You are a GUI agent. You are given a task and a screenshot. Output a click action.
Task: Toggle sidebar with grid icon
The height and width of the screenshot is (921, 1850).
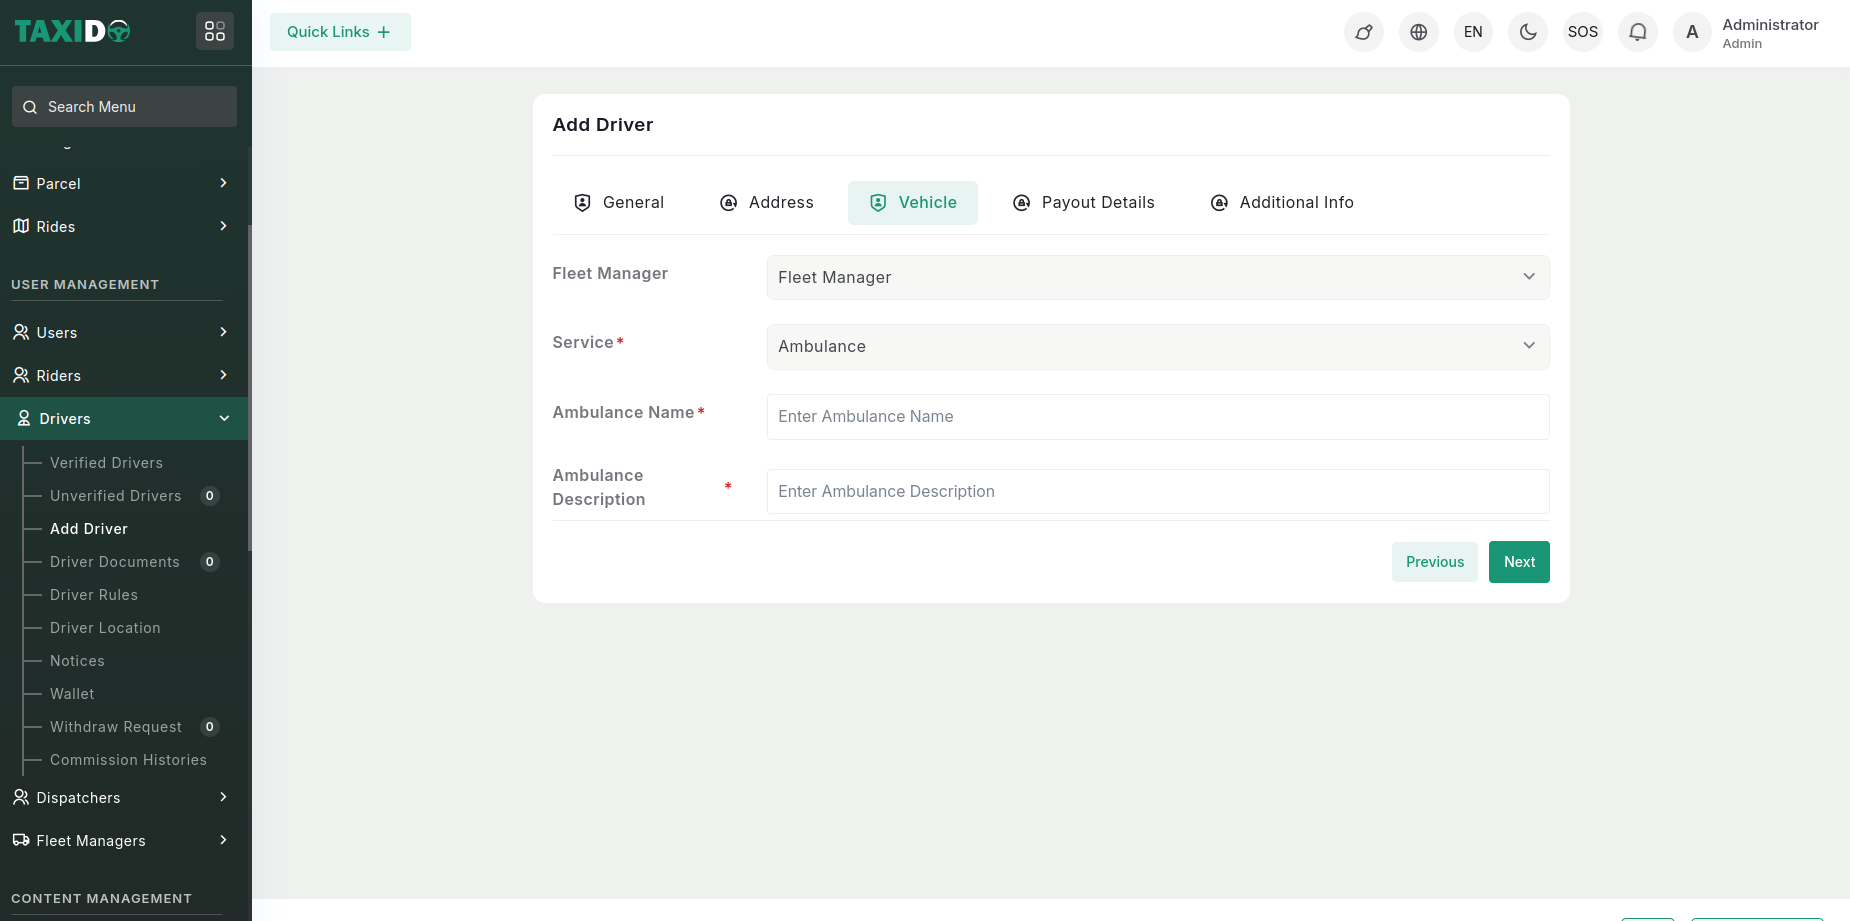click(x=215, y=32)
